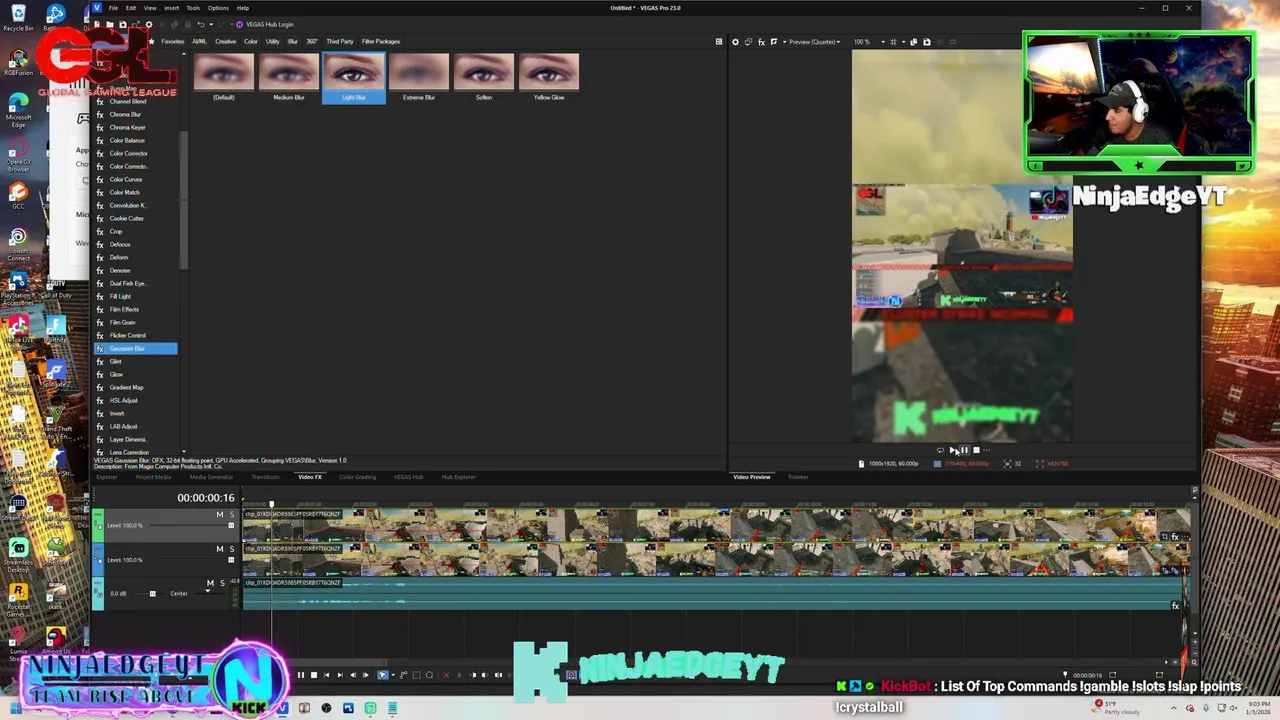
Task: Open the Undo history dropdown arrow
Action: 211,24
